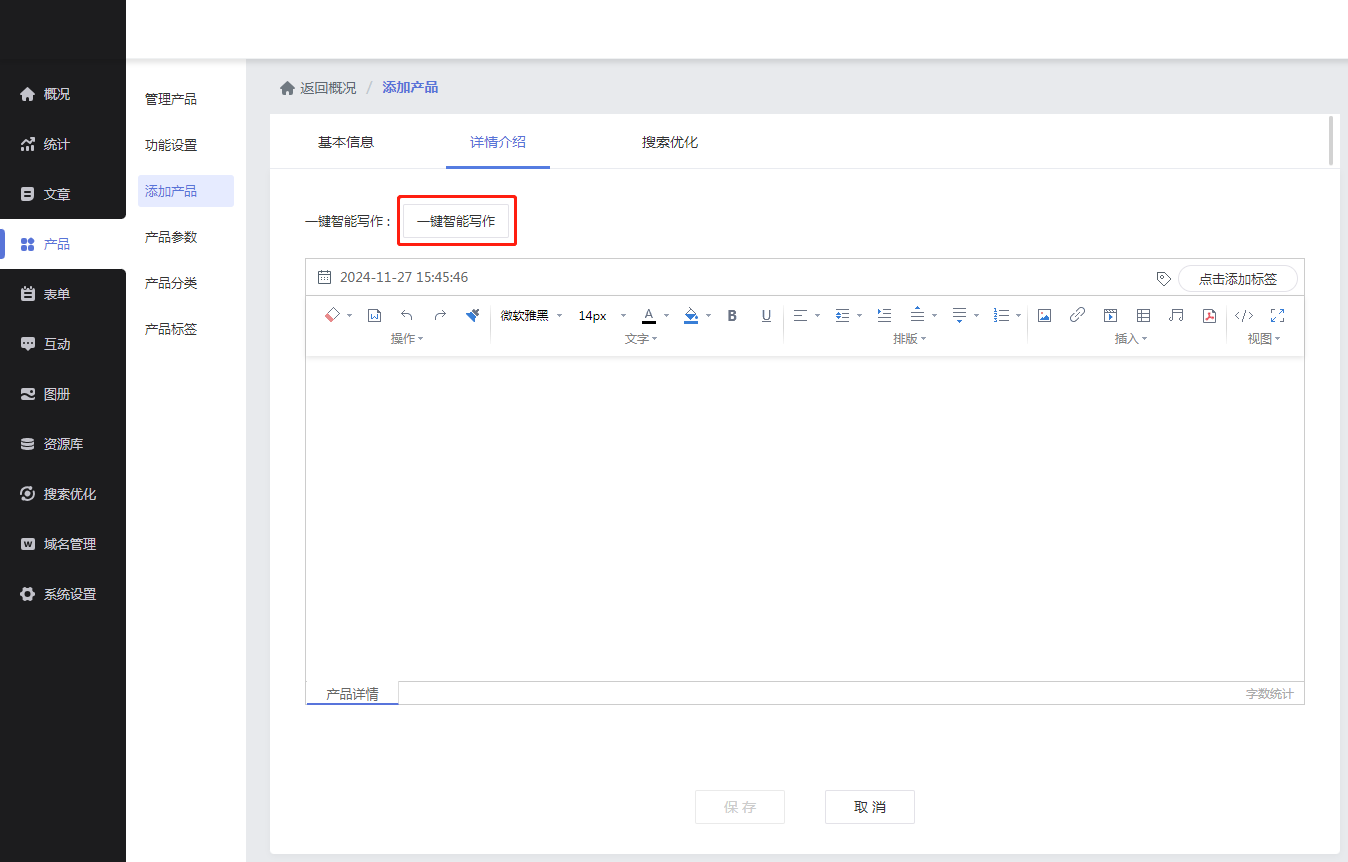Open the 微软雅黑 font family dropdown
Image resolution: width=1348 pixels, height=862 pixels.
pyautogui.click(x=531, y=316)
